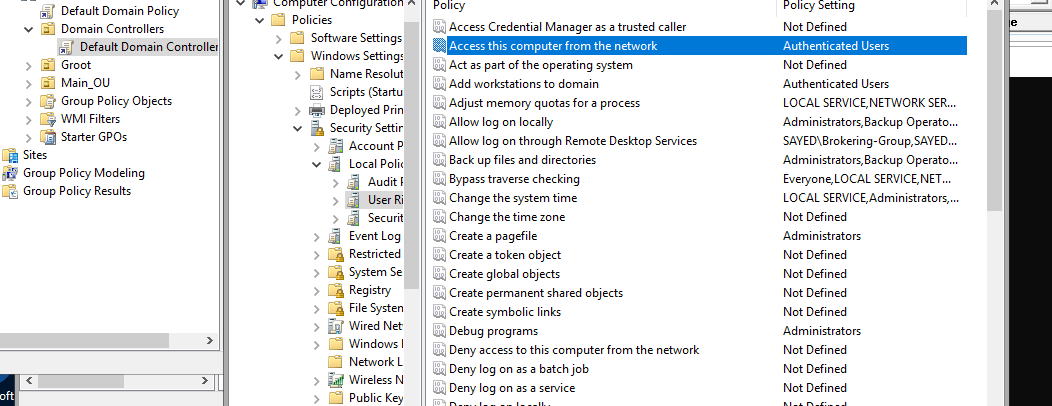
Task: Collapse the Policies node
Action: coord(260,20)
